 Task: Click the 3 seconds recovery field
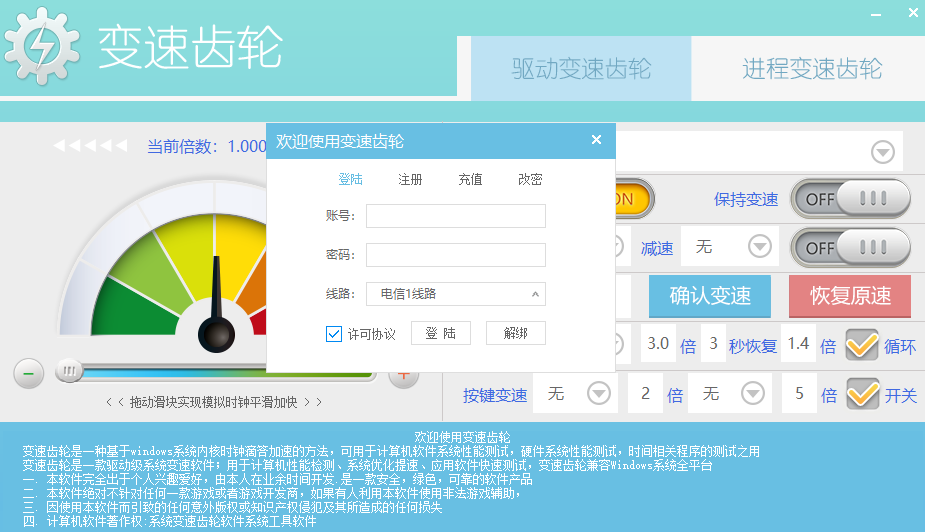point(713,343)
